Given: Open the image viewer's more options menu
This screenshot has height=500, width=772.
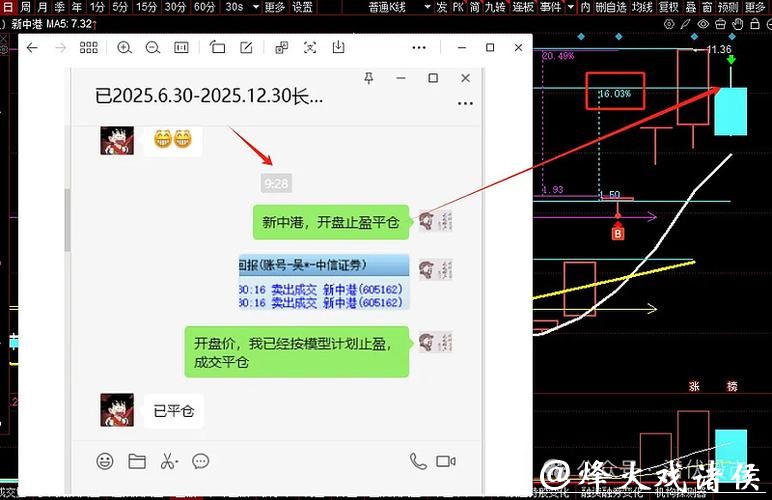Looking at the screenshot, I should point(419,48).
